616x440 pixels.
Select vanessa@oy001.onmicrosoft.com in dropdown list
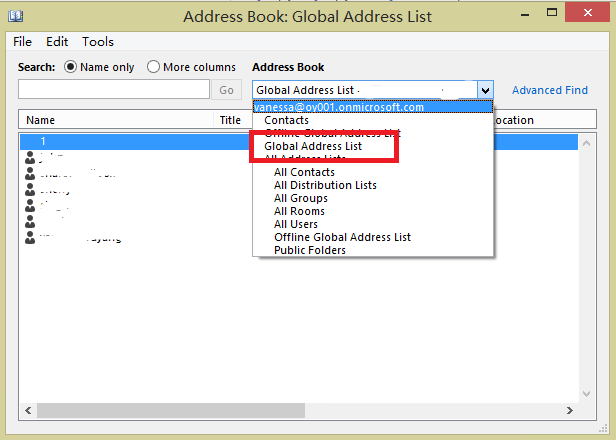point(372,107)
